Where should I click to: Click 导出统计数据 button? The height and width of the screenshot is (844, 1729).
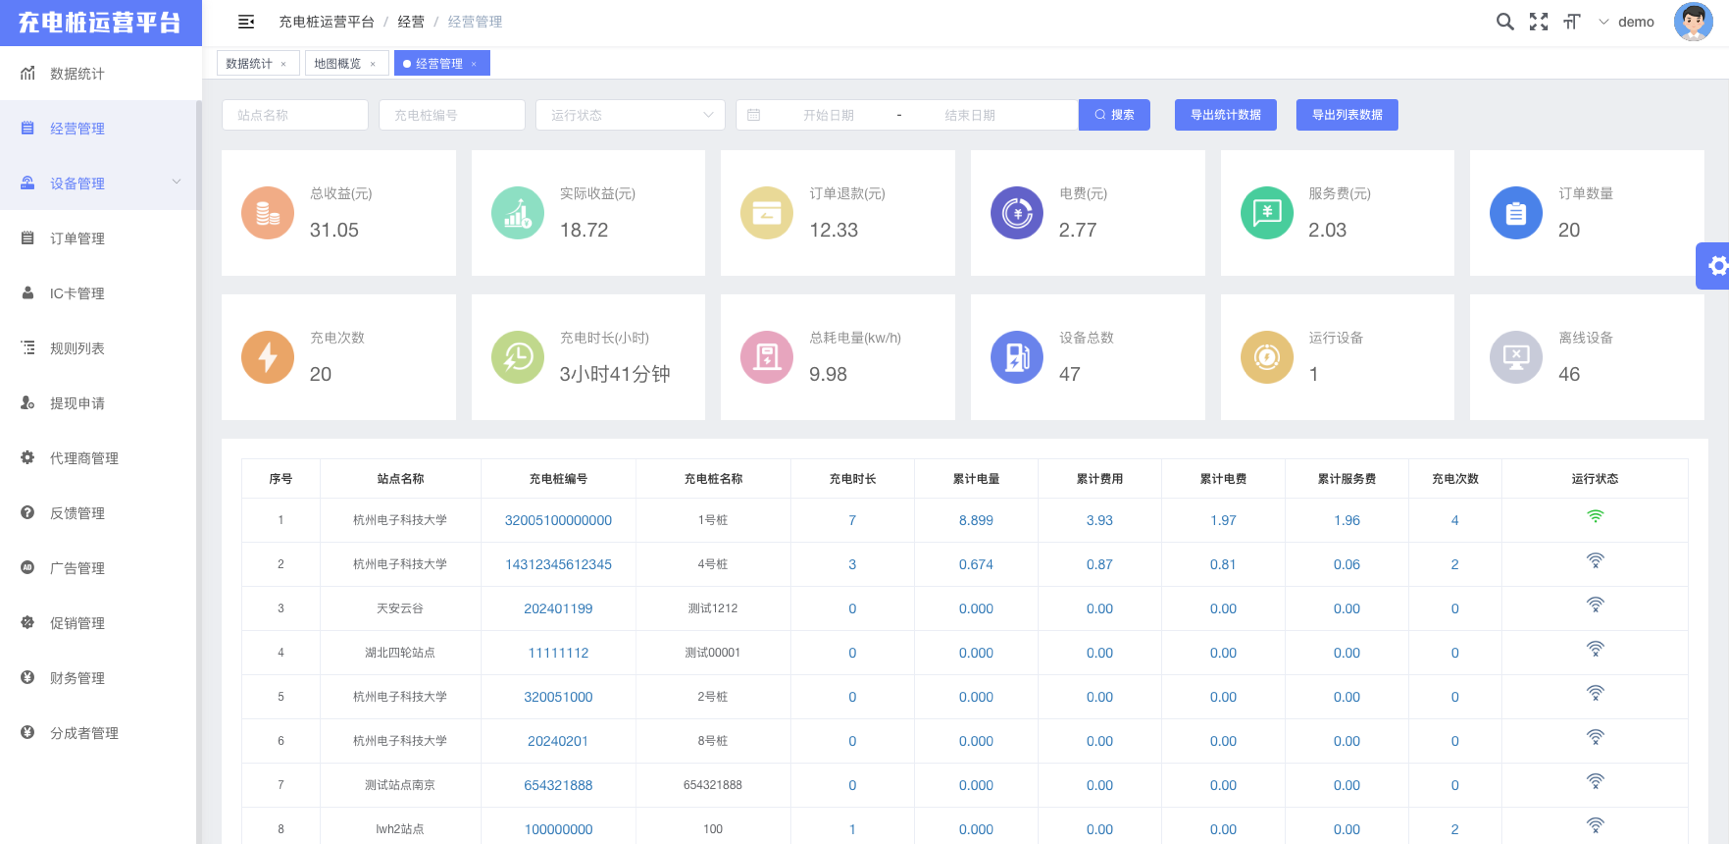point(1225,115)
